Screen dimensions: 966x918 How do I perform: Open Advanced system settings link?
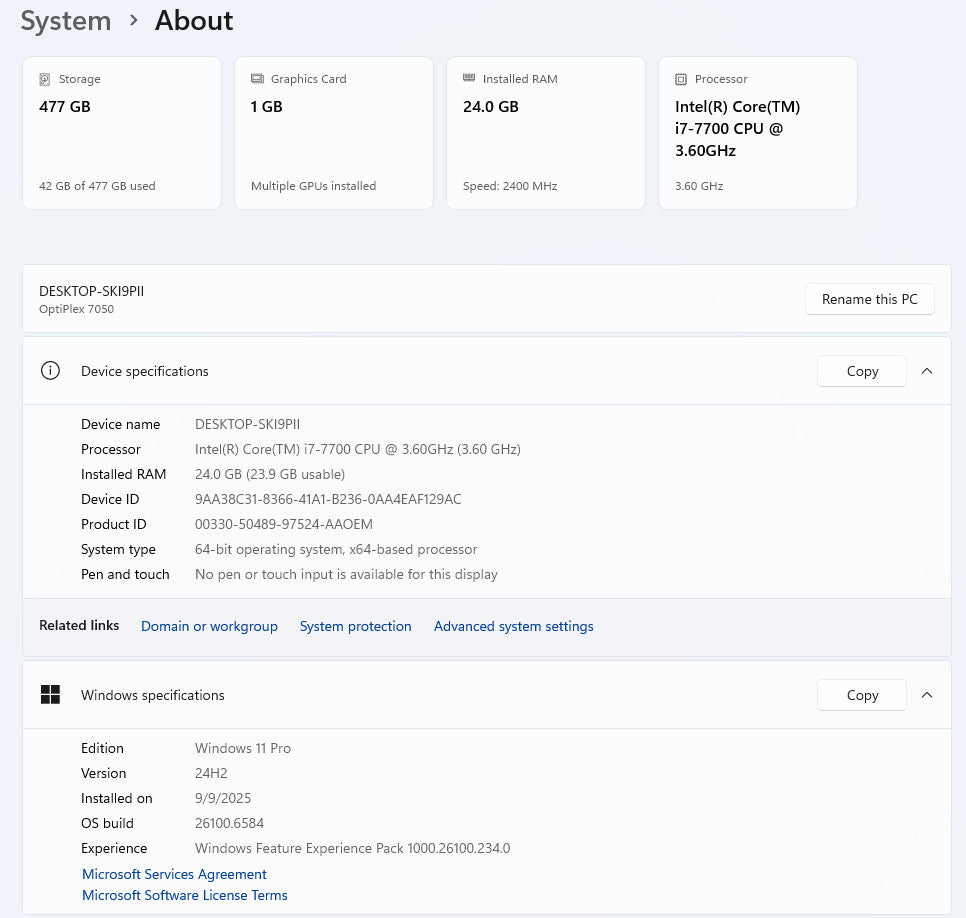tap(513, 626)
